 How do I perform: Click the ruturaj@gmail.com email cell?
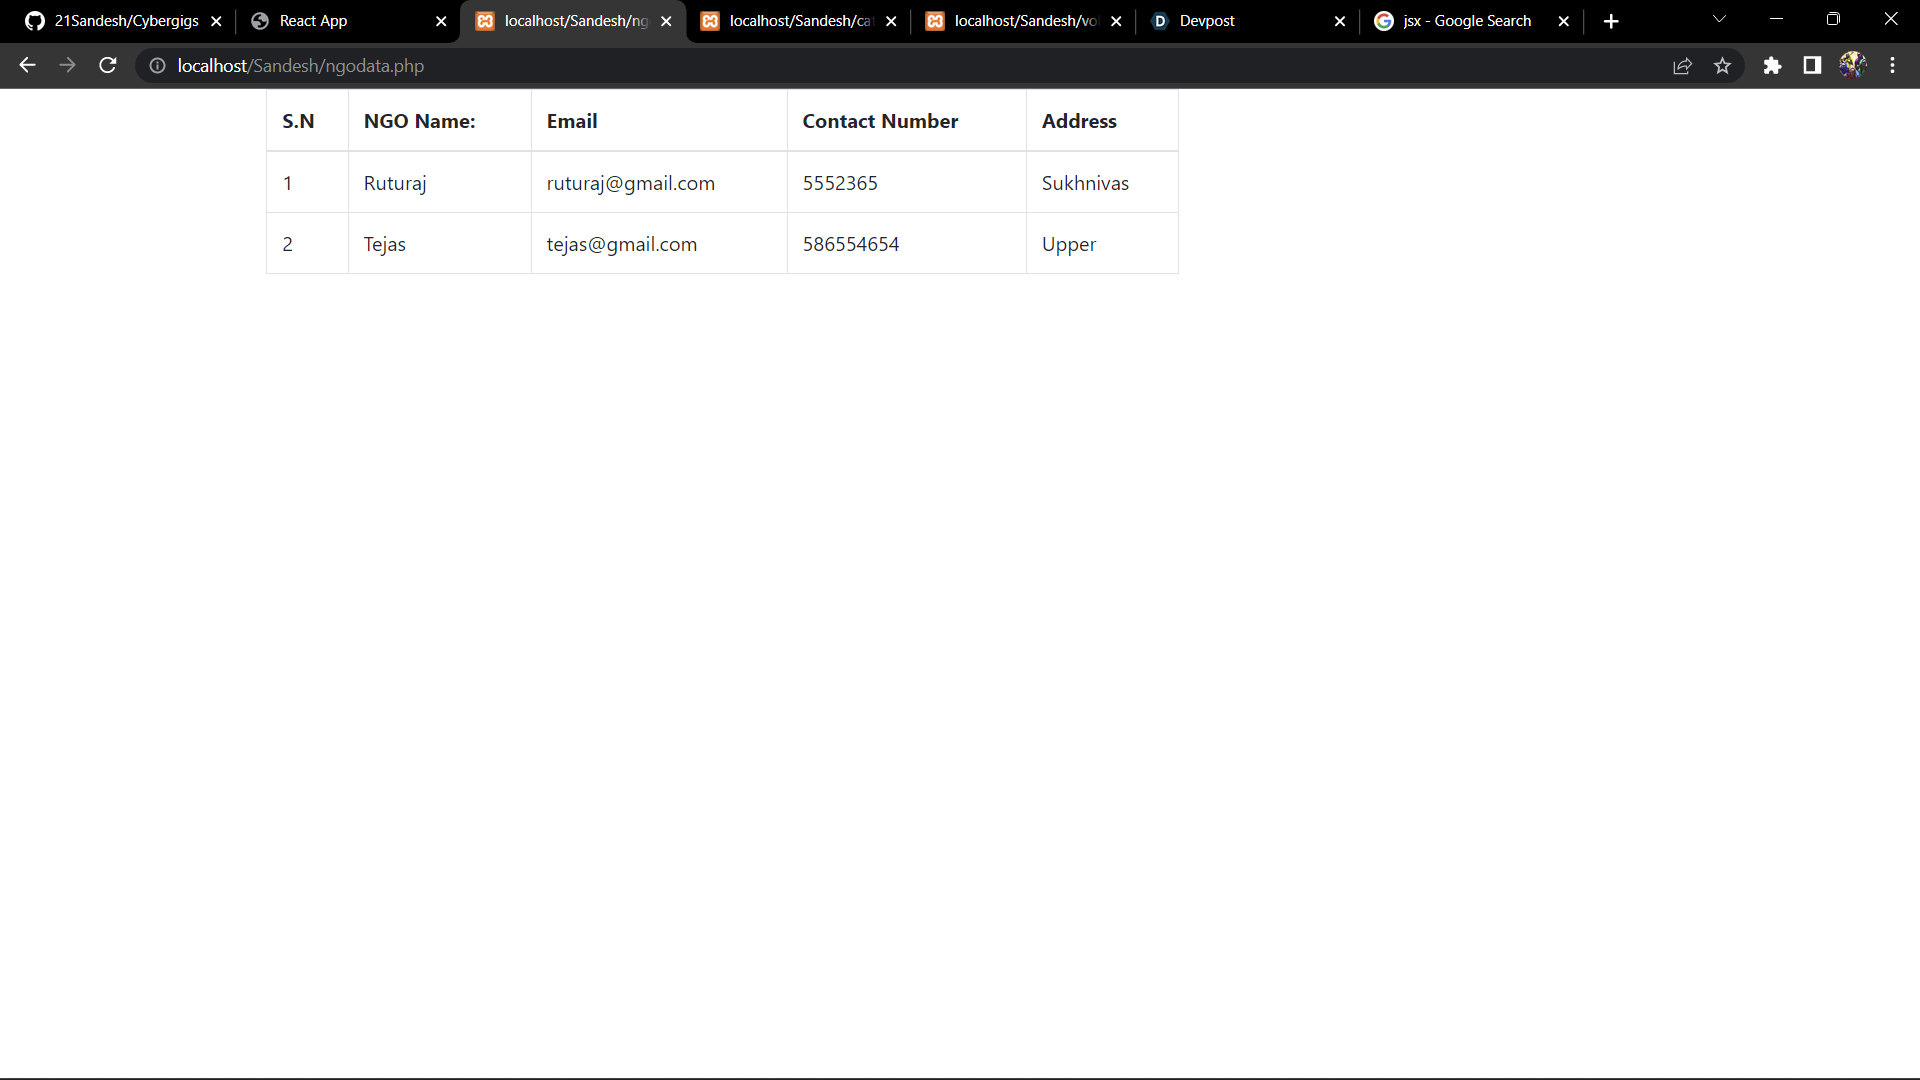(630, 183)
